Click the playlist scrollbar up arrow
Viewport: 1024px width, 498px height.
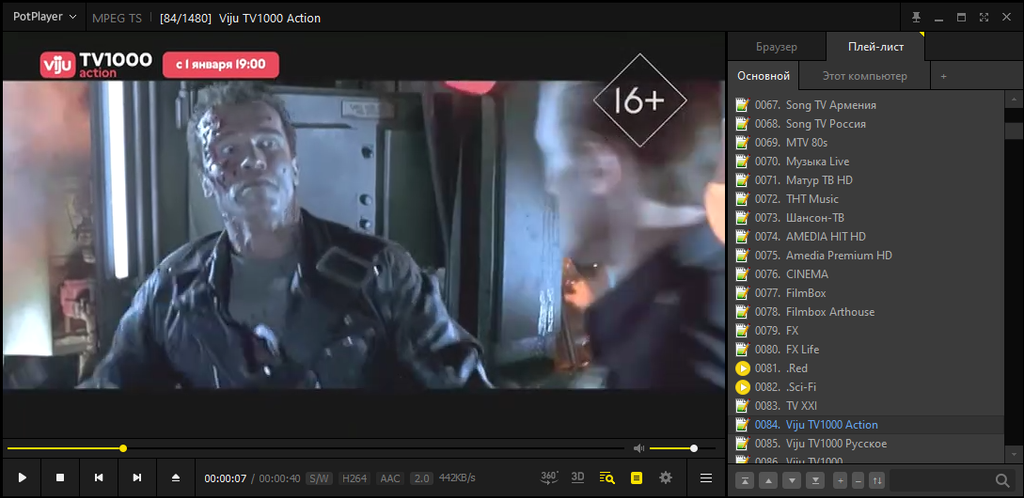pos(1014,99)
